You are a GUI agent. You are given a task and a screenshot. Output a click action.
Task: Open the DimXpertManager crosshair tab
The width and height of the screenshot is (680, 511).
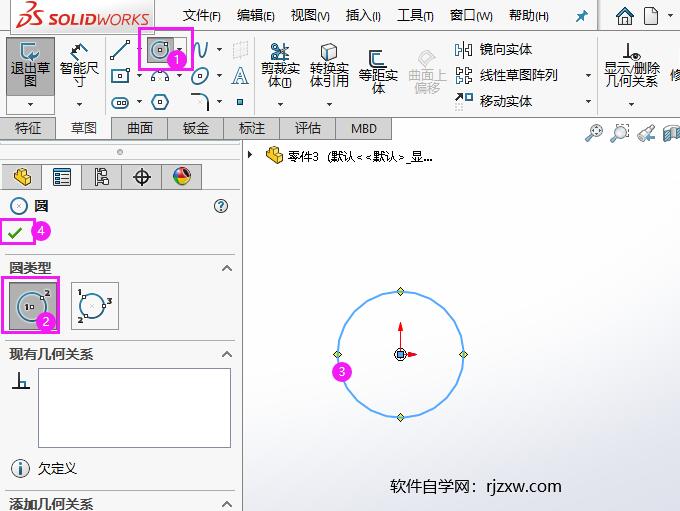(141, 177)
